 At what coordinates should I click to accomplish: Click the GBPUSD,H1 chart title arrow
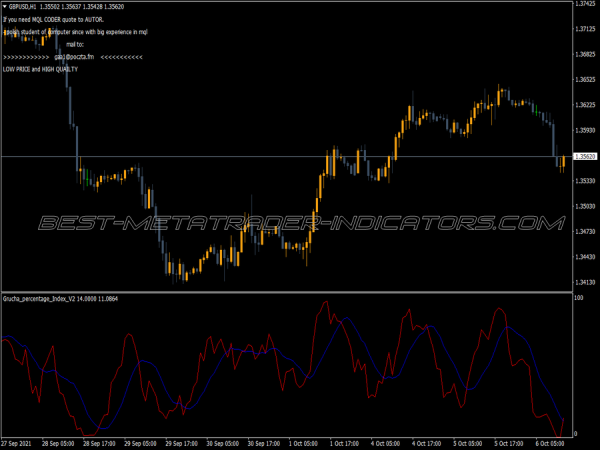click(x=5, y=7)
